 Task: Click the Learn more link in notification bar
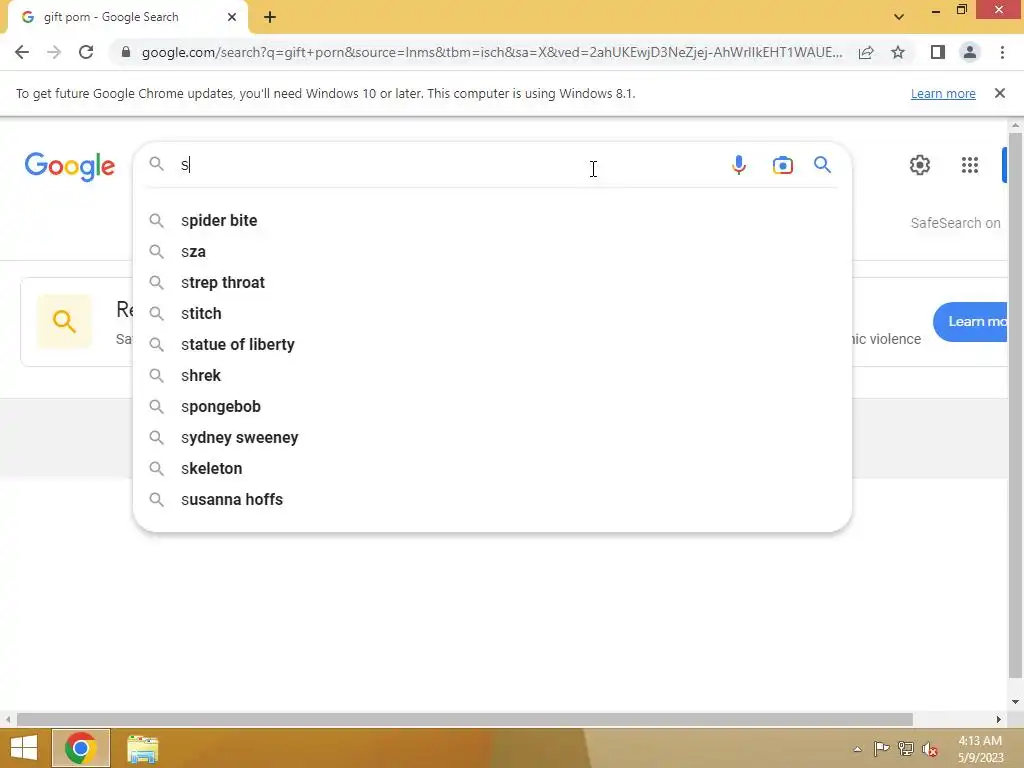tap(943, 93)
